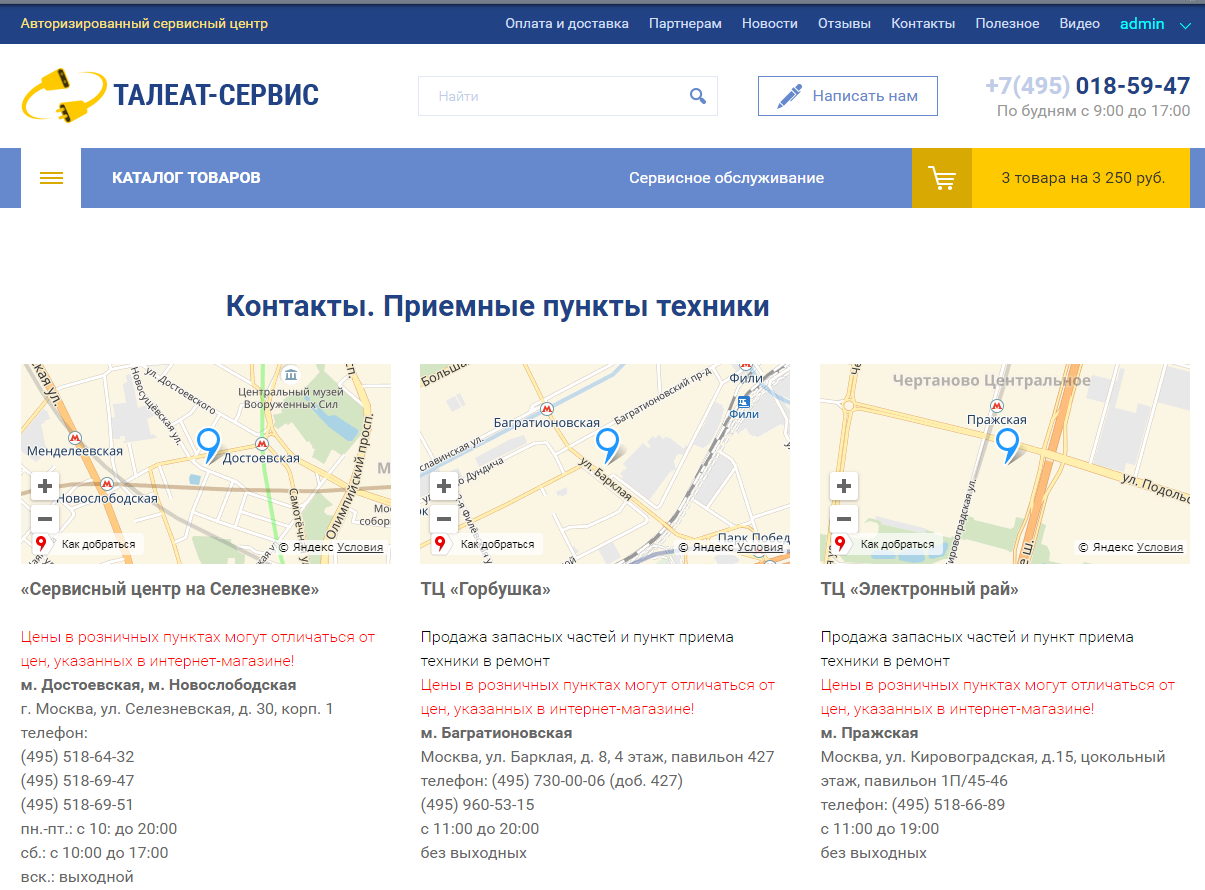1205x890 pixels.
Task: Click Авторизированный сервисный центр text
Action: tap(144, 24)
